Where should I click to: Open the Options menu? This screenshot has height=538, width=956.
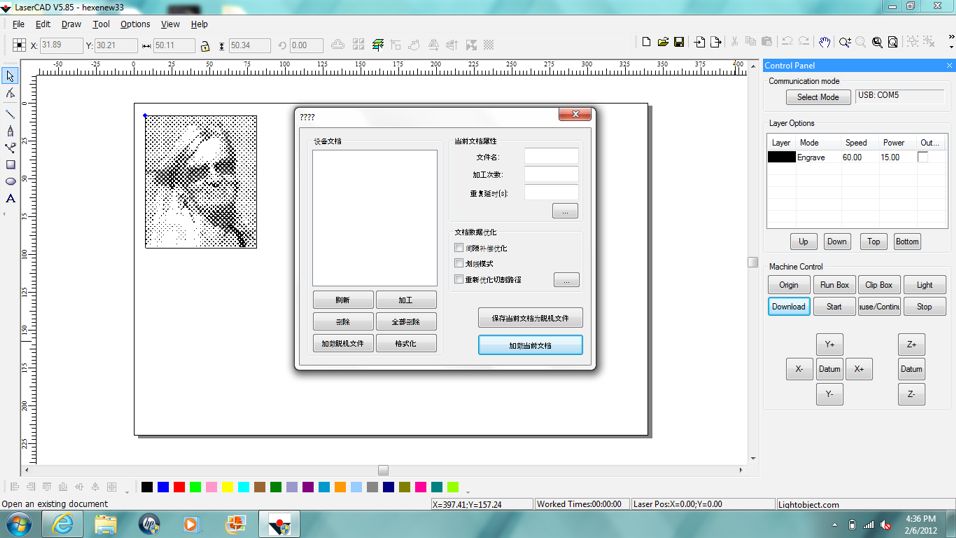pos(135,24)
